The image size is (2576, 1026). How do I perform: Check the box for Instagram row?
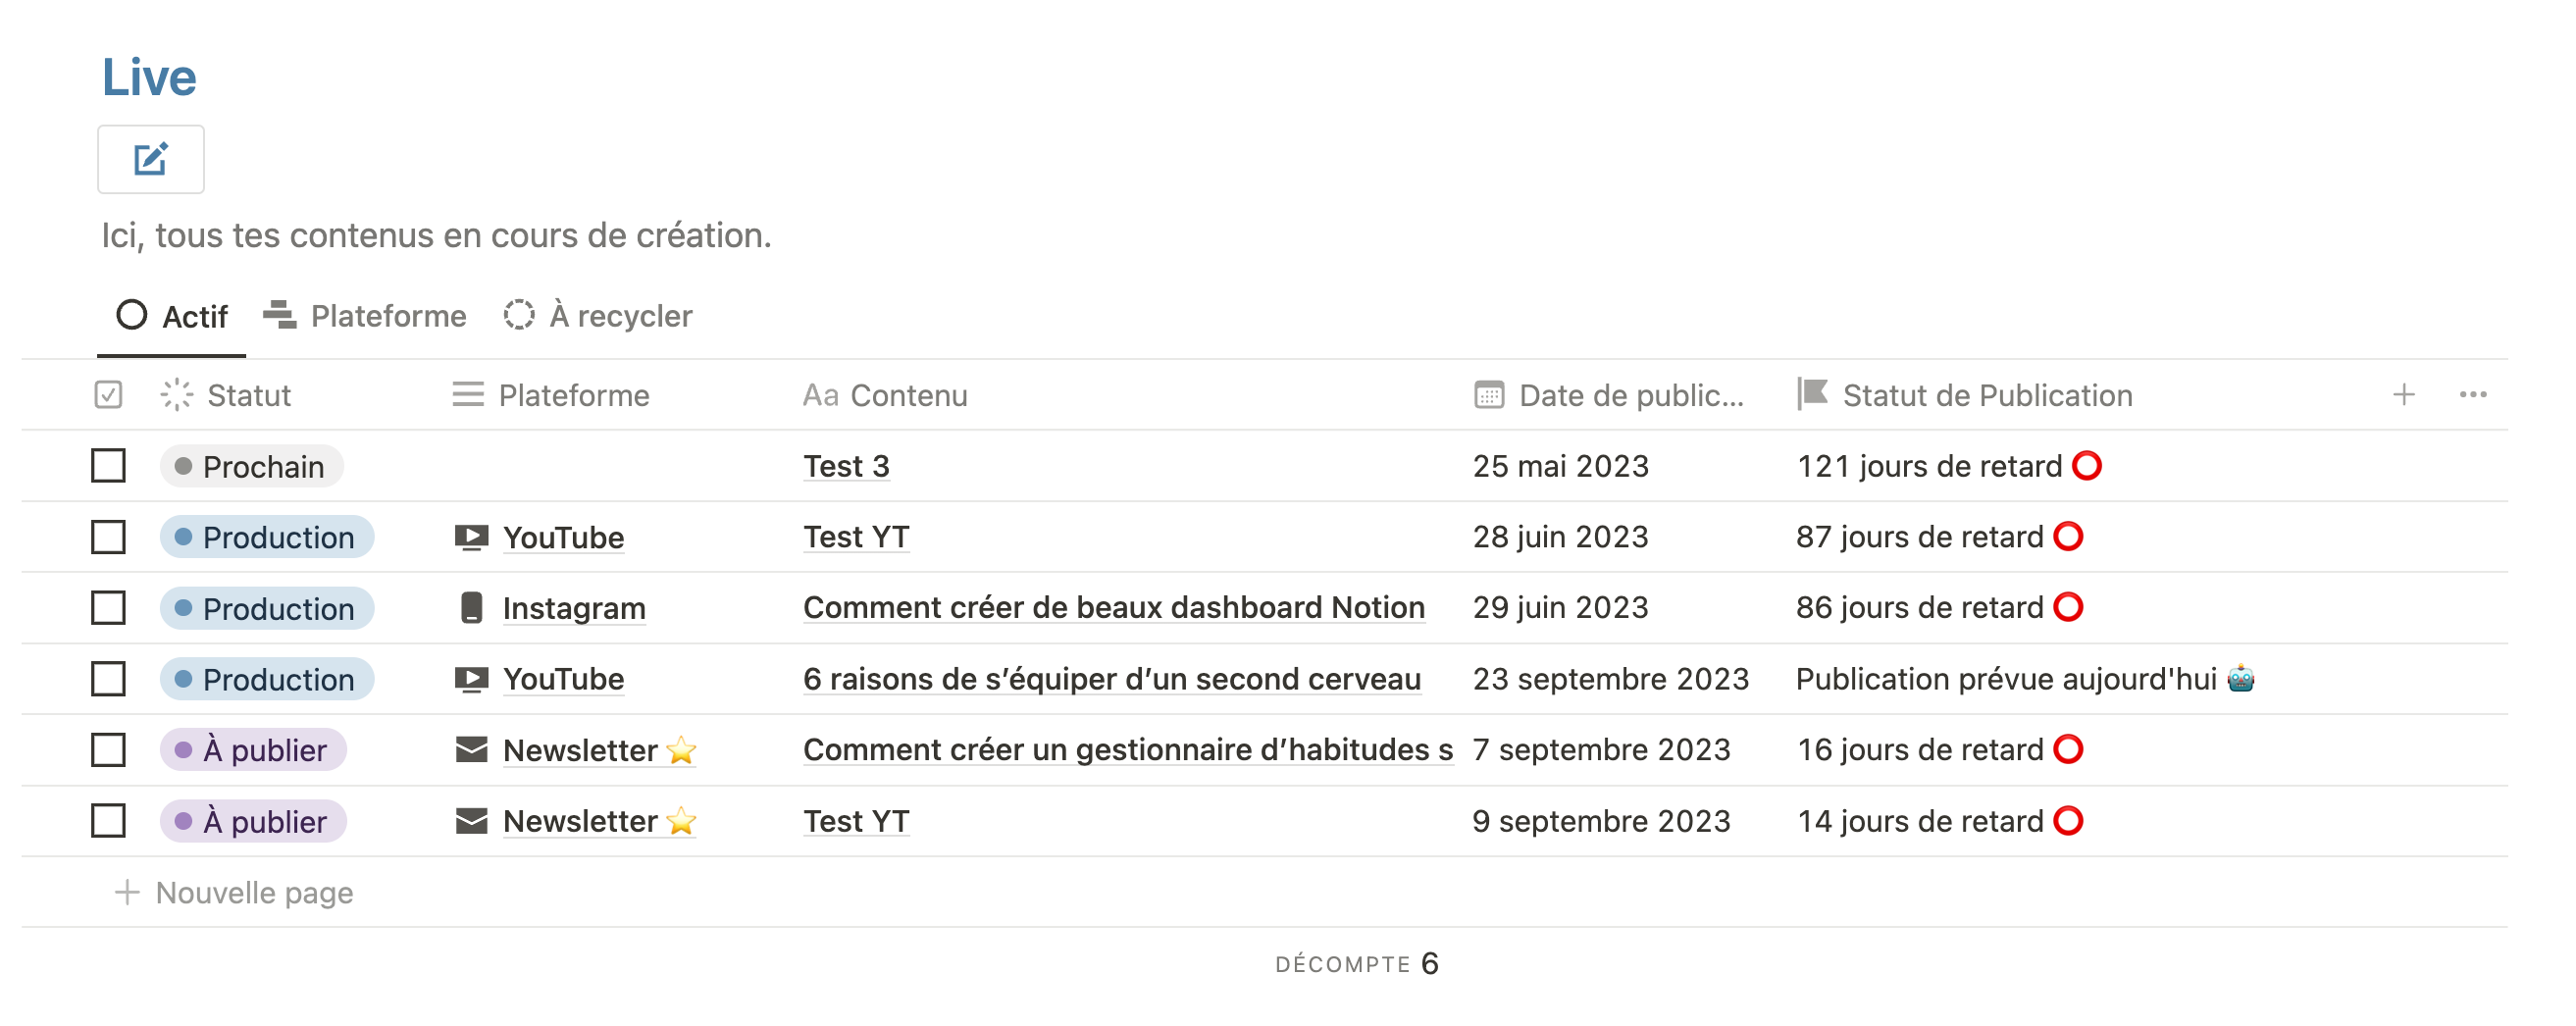[x=108, y=608]
